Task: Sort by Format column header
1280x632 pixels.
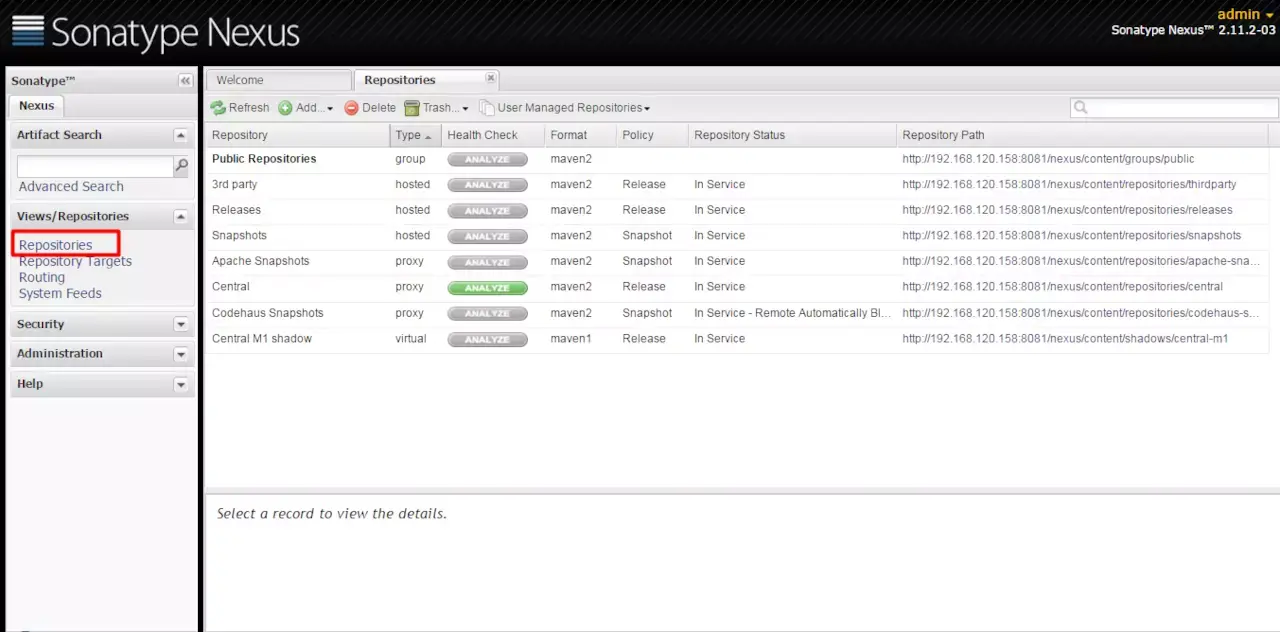Action: click(x=580, y=135)
